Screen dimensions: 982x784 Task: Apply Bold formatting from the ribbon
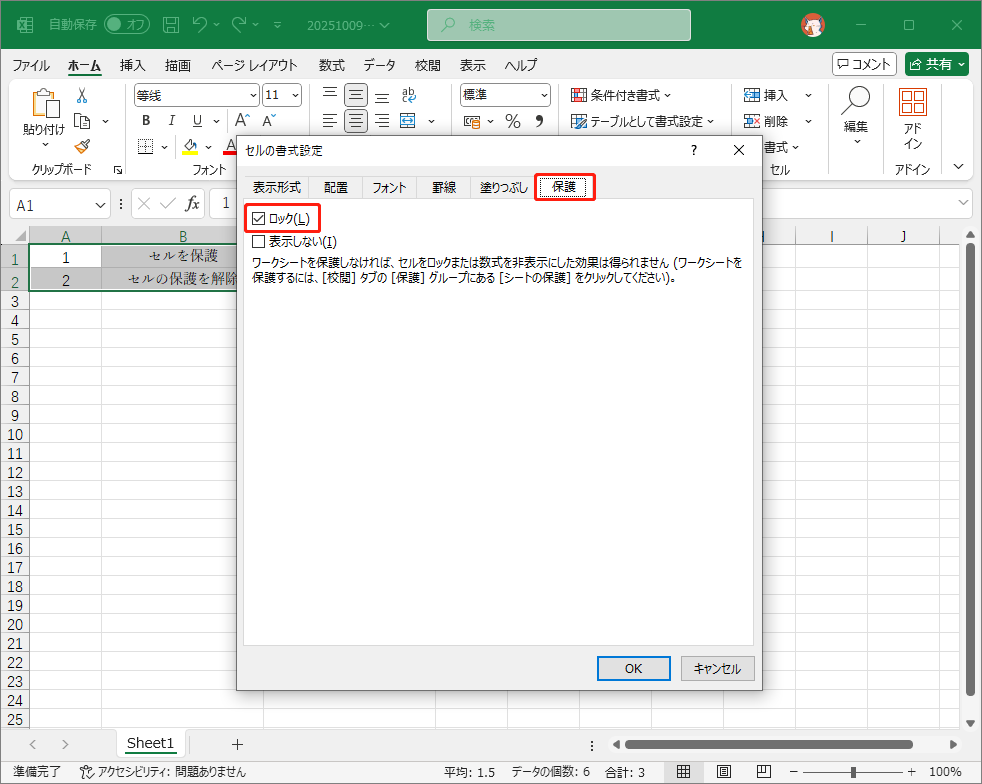point(146,121)
